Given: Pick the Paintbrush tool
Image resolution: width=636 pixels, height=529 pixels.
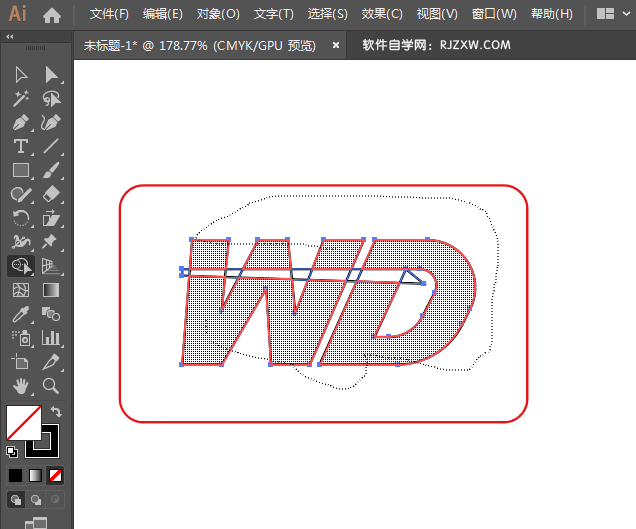Looking at the screenshot, I should pyautogui.click(x=51, y=170).
